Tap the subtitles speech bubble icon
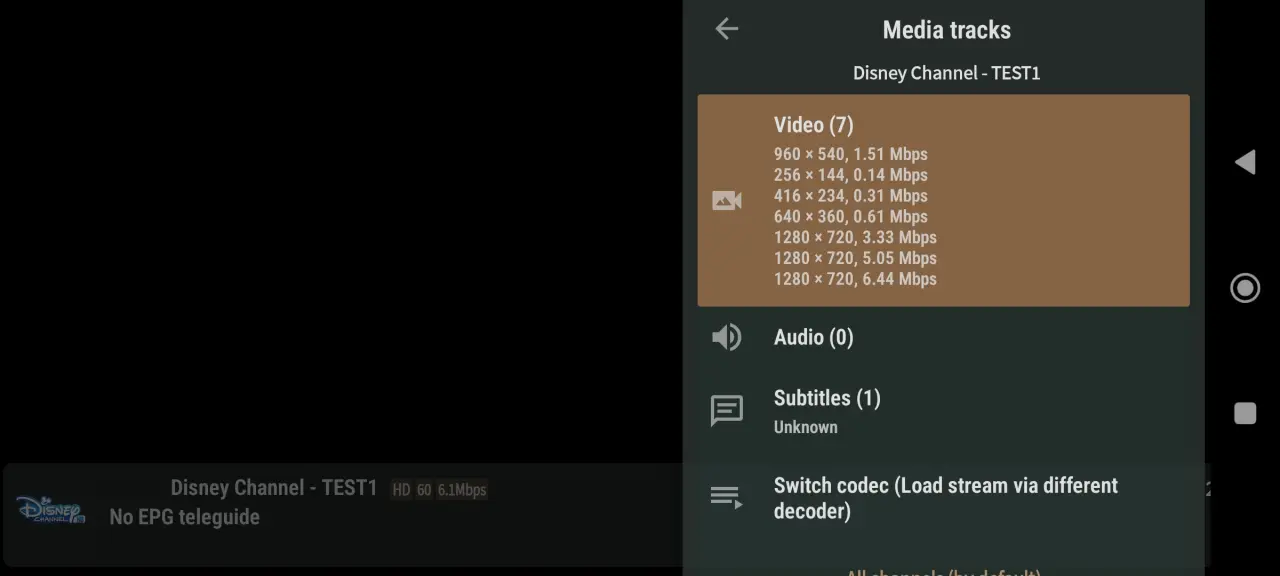Image resolution: width=1280 pixels, height=576 pixels. point(727,411)
